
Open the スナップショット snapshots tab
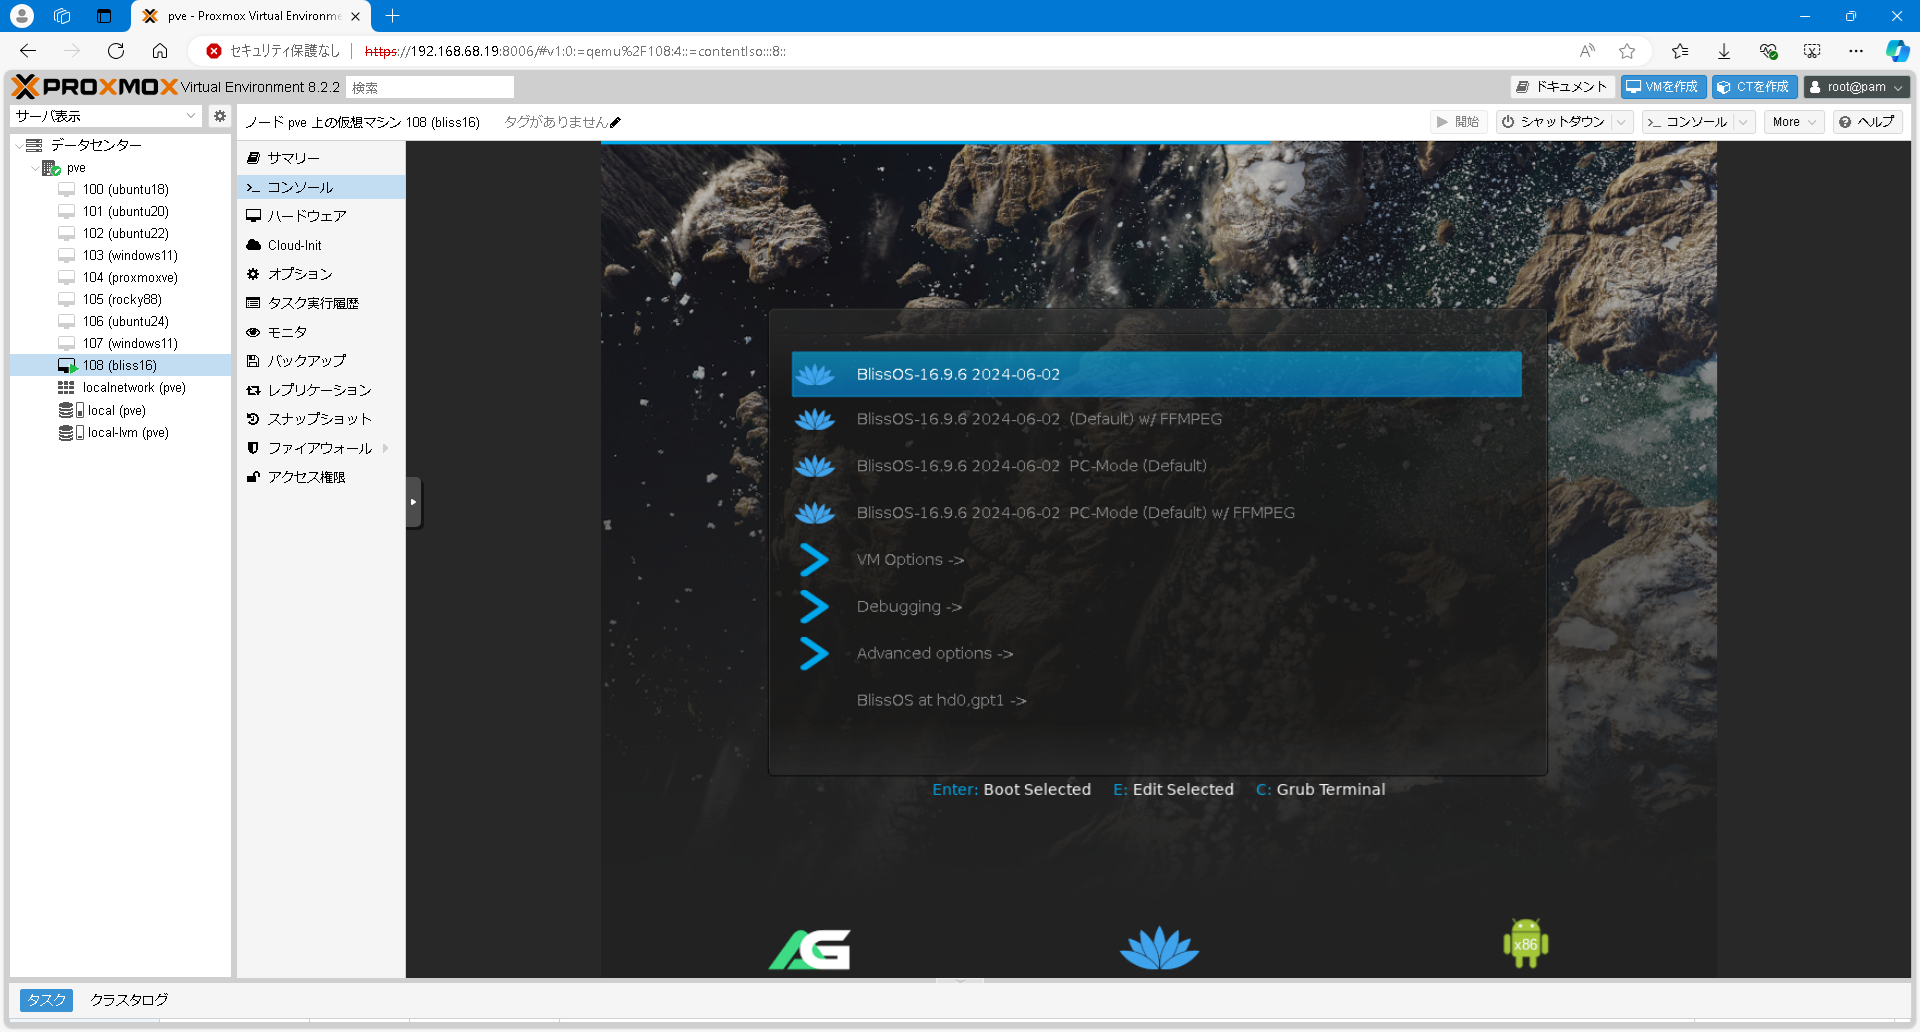(321, 419)
